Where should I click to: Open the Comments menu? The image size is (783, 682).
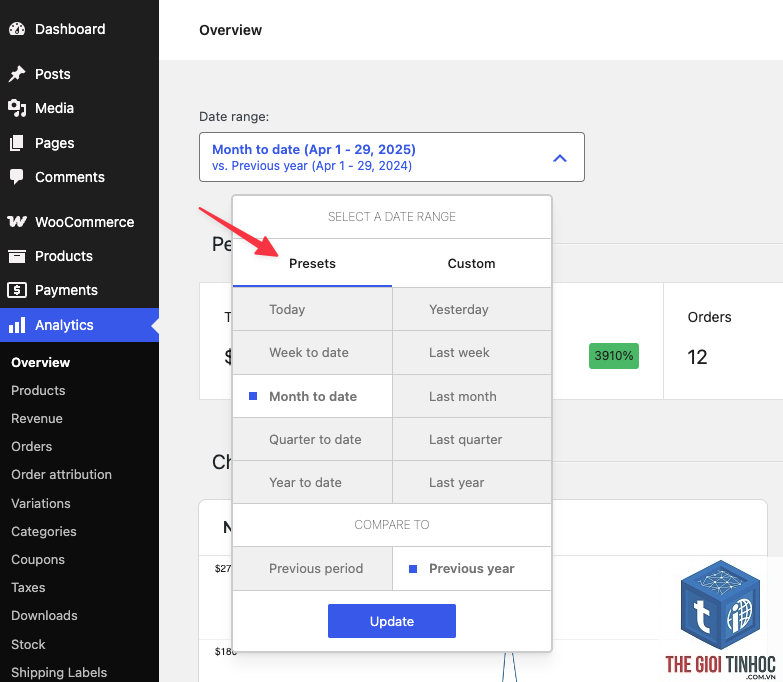coord(79,177)
